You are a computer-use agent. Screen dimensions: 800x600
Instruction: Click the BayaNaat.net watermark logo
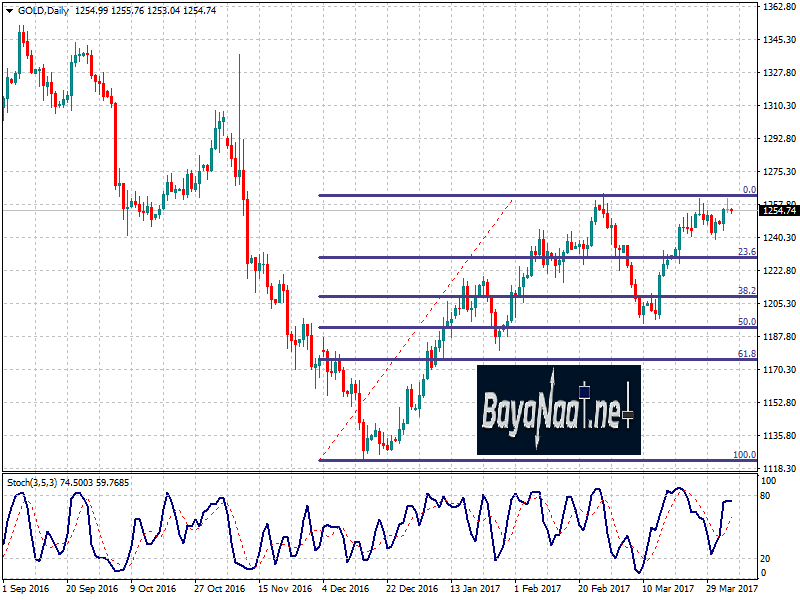click(x=558, y=410)
